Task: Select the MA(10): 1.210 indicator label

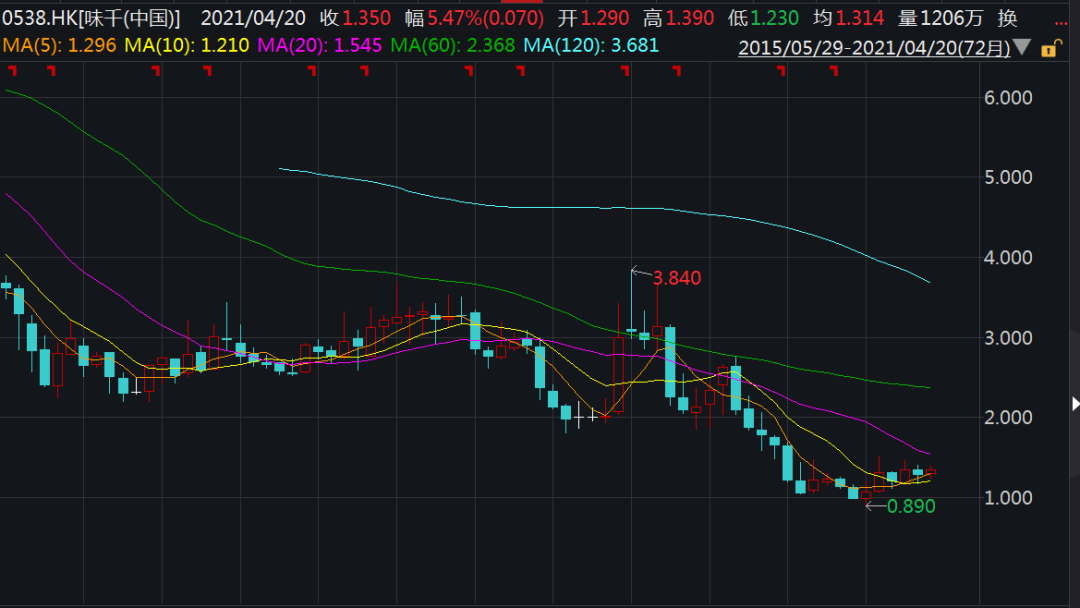Action: [187, 45]
